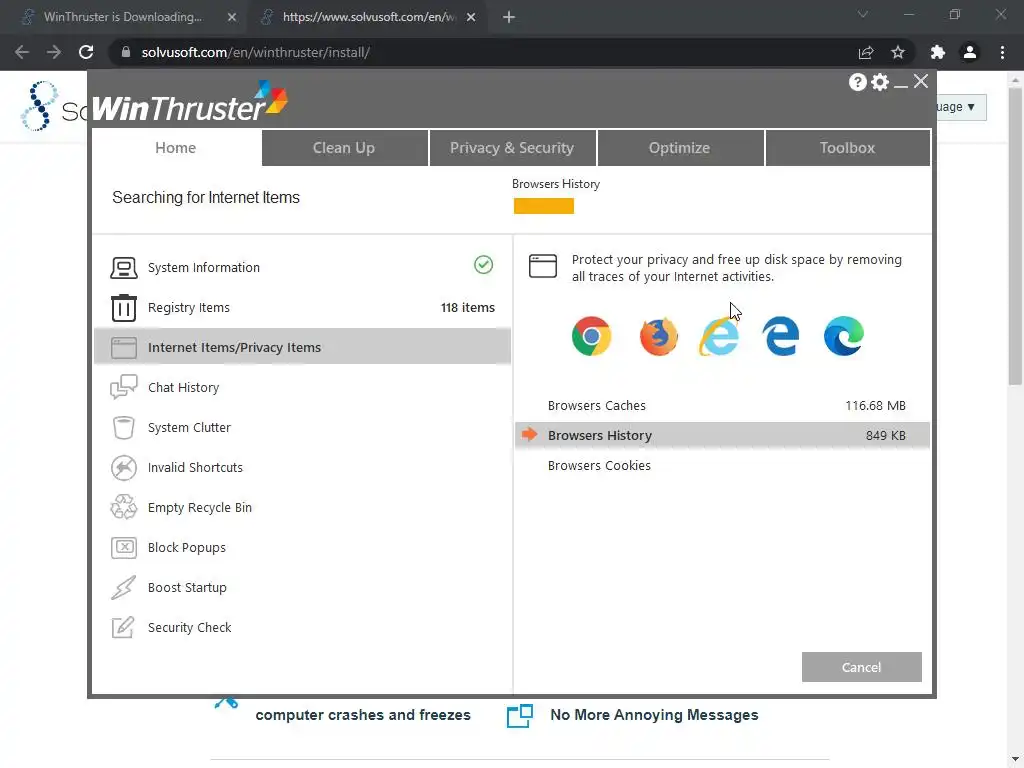Click the legacy Edge browser icon

pyautogui.click(x=780, y=336)
